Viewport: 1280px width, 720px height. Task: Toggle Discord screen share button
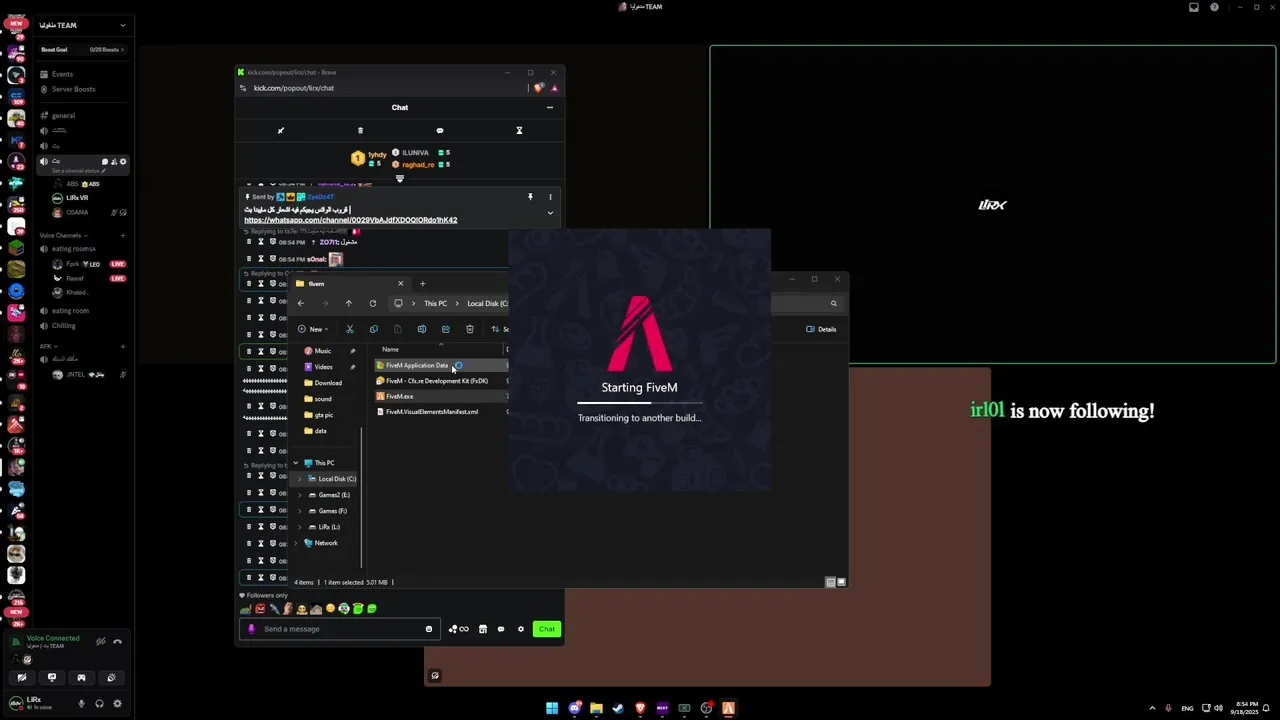click(52, 678)
